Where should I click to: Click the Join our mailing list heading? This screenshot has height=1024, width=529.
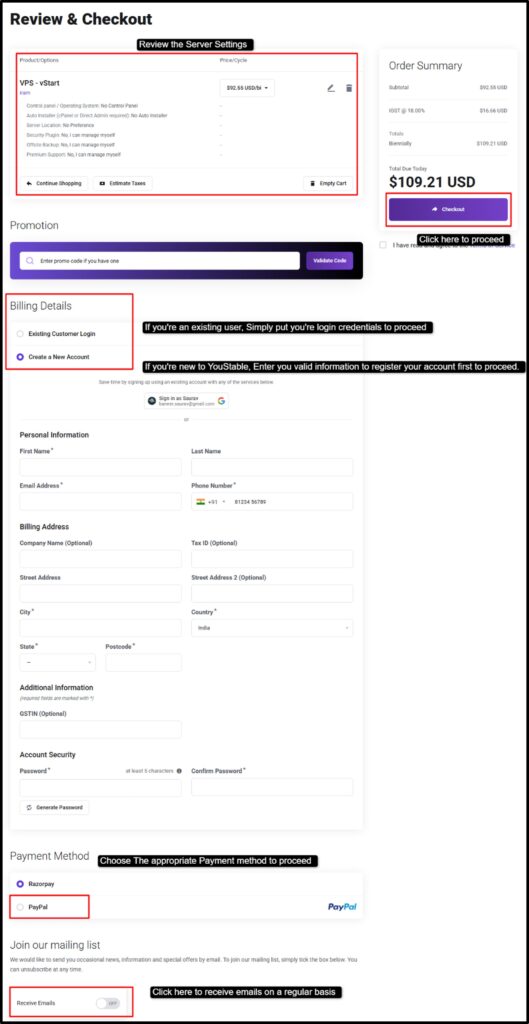(x=55, y=944)
